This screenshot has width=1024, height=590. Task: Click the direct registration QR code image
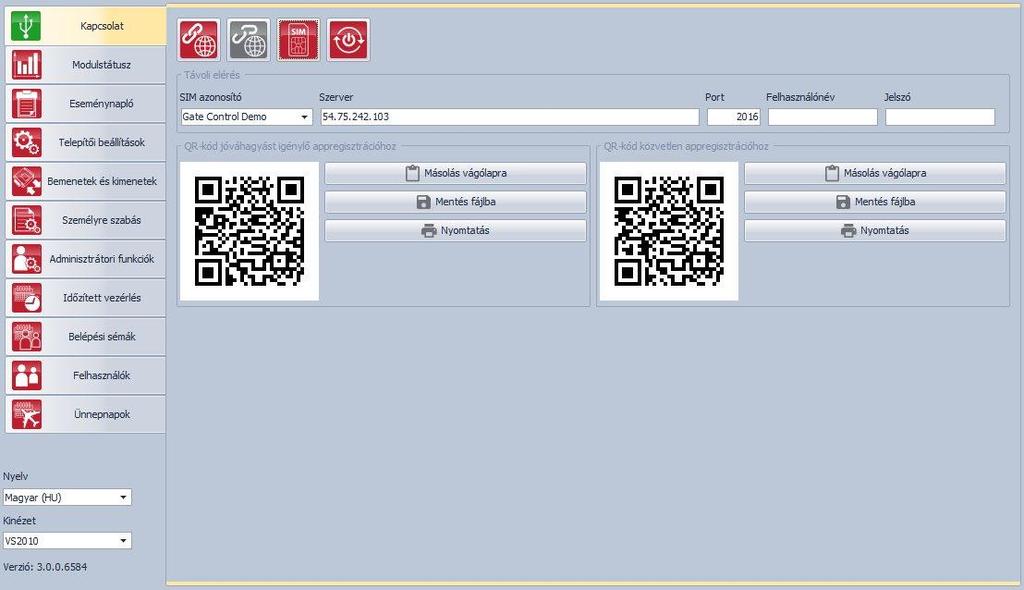coord(669,231)
